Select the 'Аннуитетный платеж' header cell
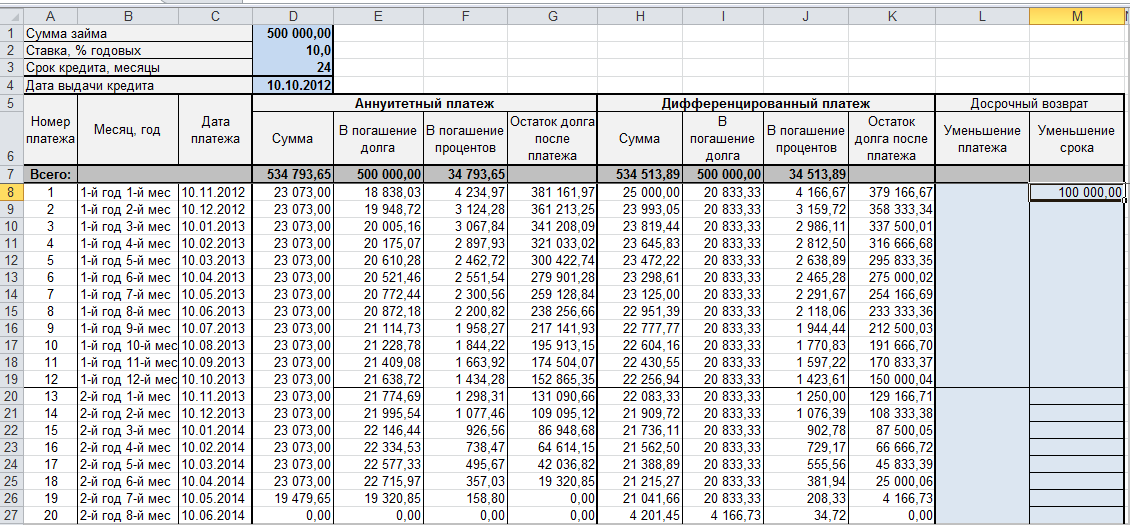The image size is (1130, 525). coord(425,103)
